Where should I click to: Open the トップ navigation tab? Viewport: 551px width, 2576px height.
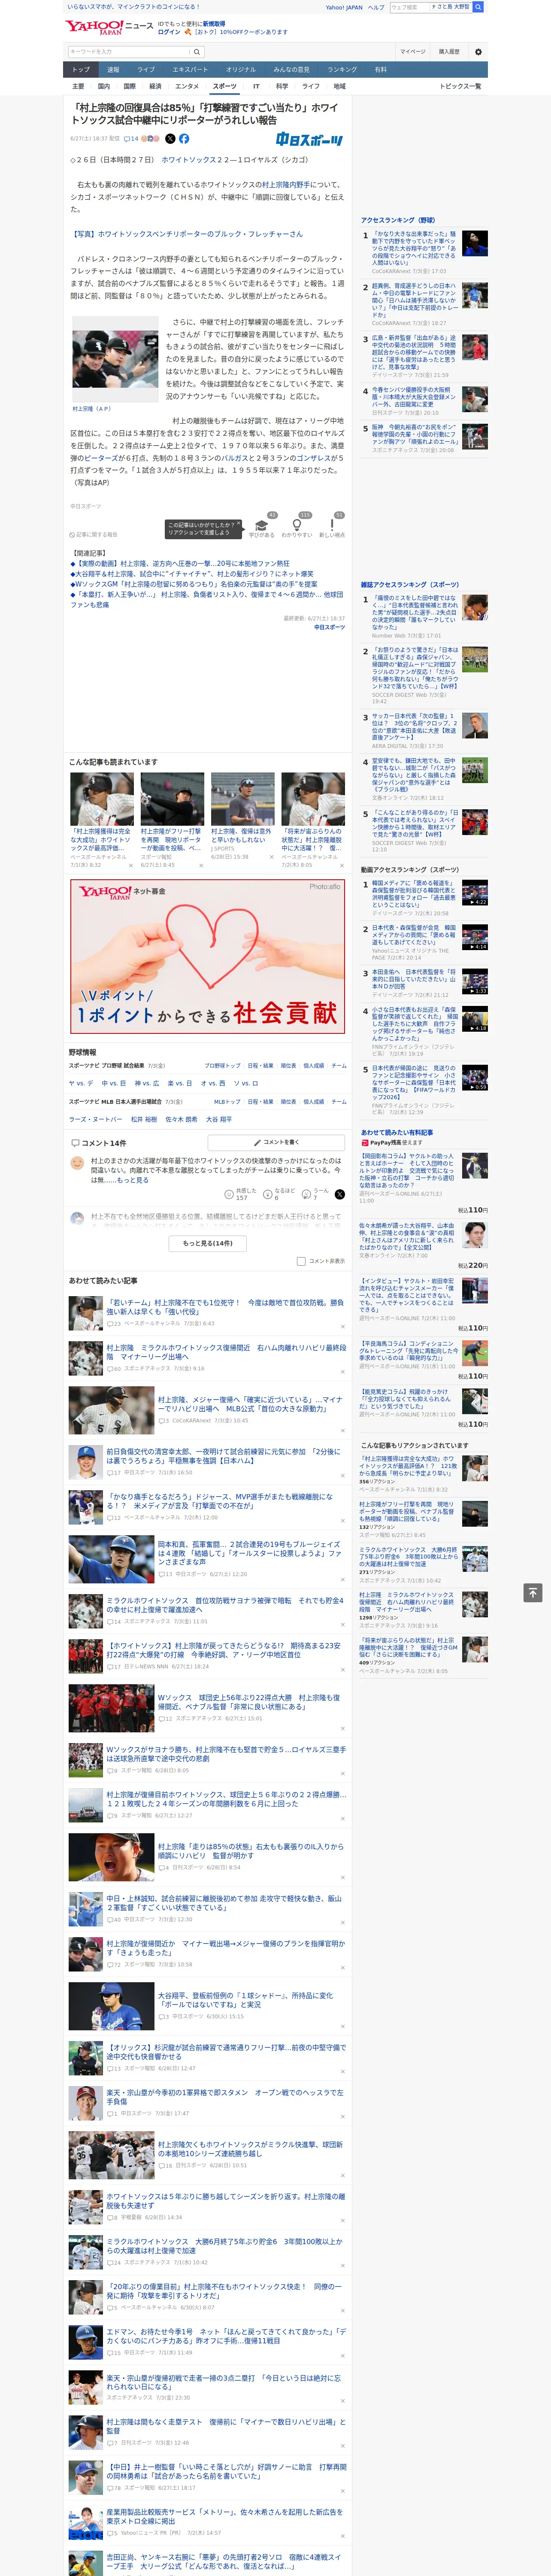pos(81,70)
